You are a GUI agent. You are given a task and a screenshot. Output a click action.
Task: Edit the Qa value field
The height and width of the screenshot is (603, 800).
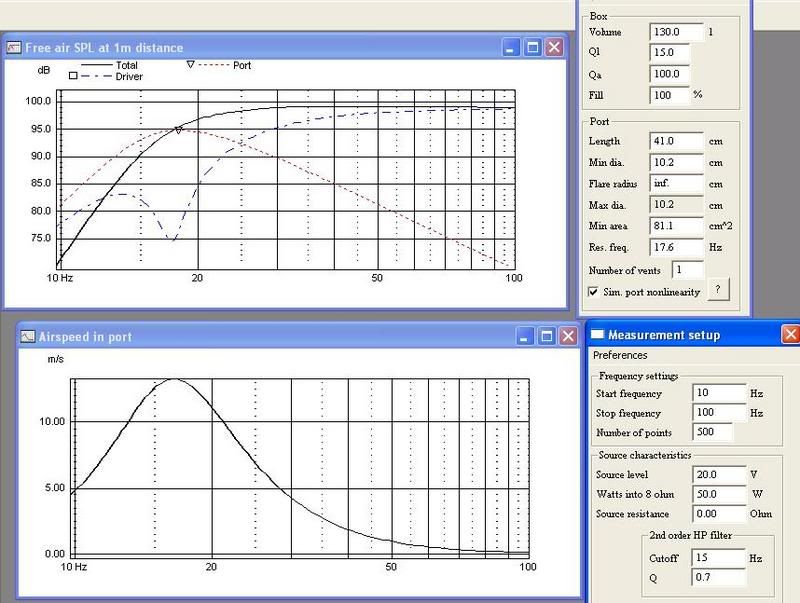[669, 74]
